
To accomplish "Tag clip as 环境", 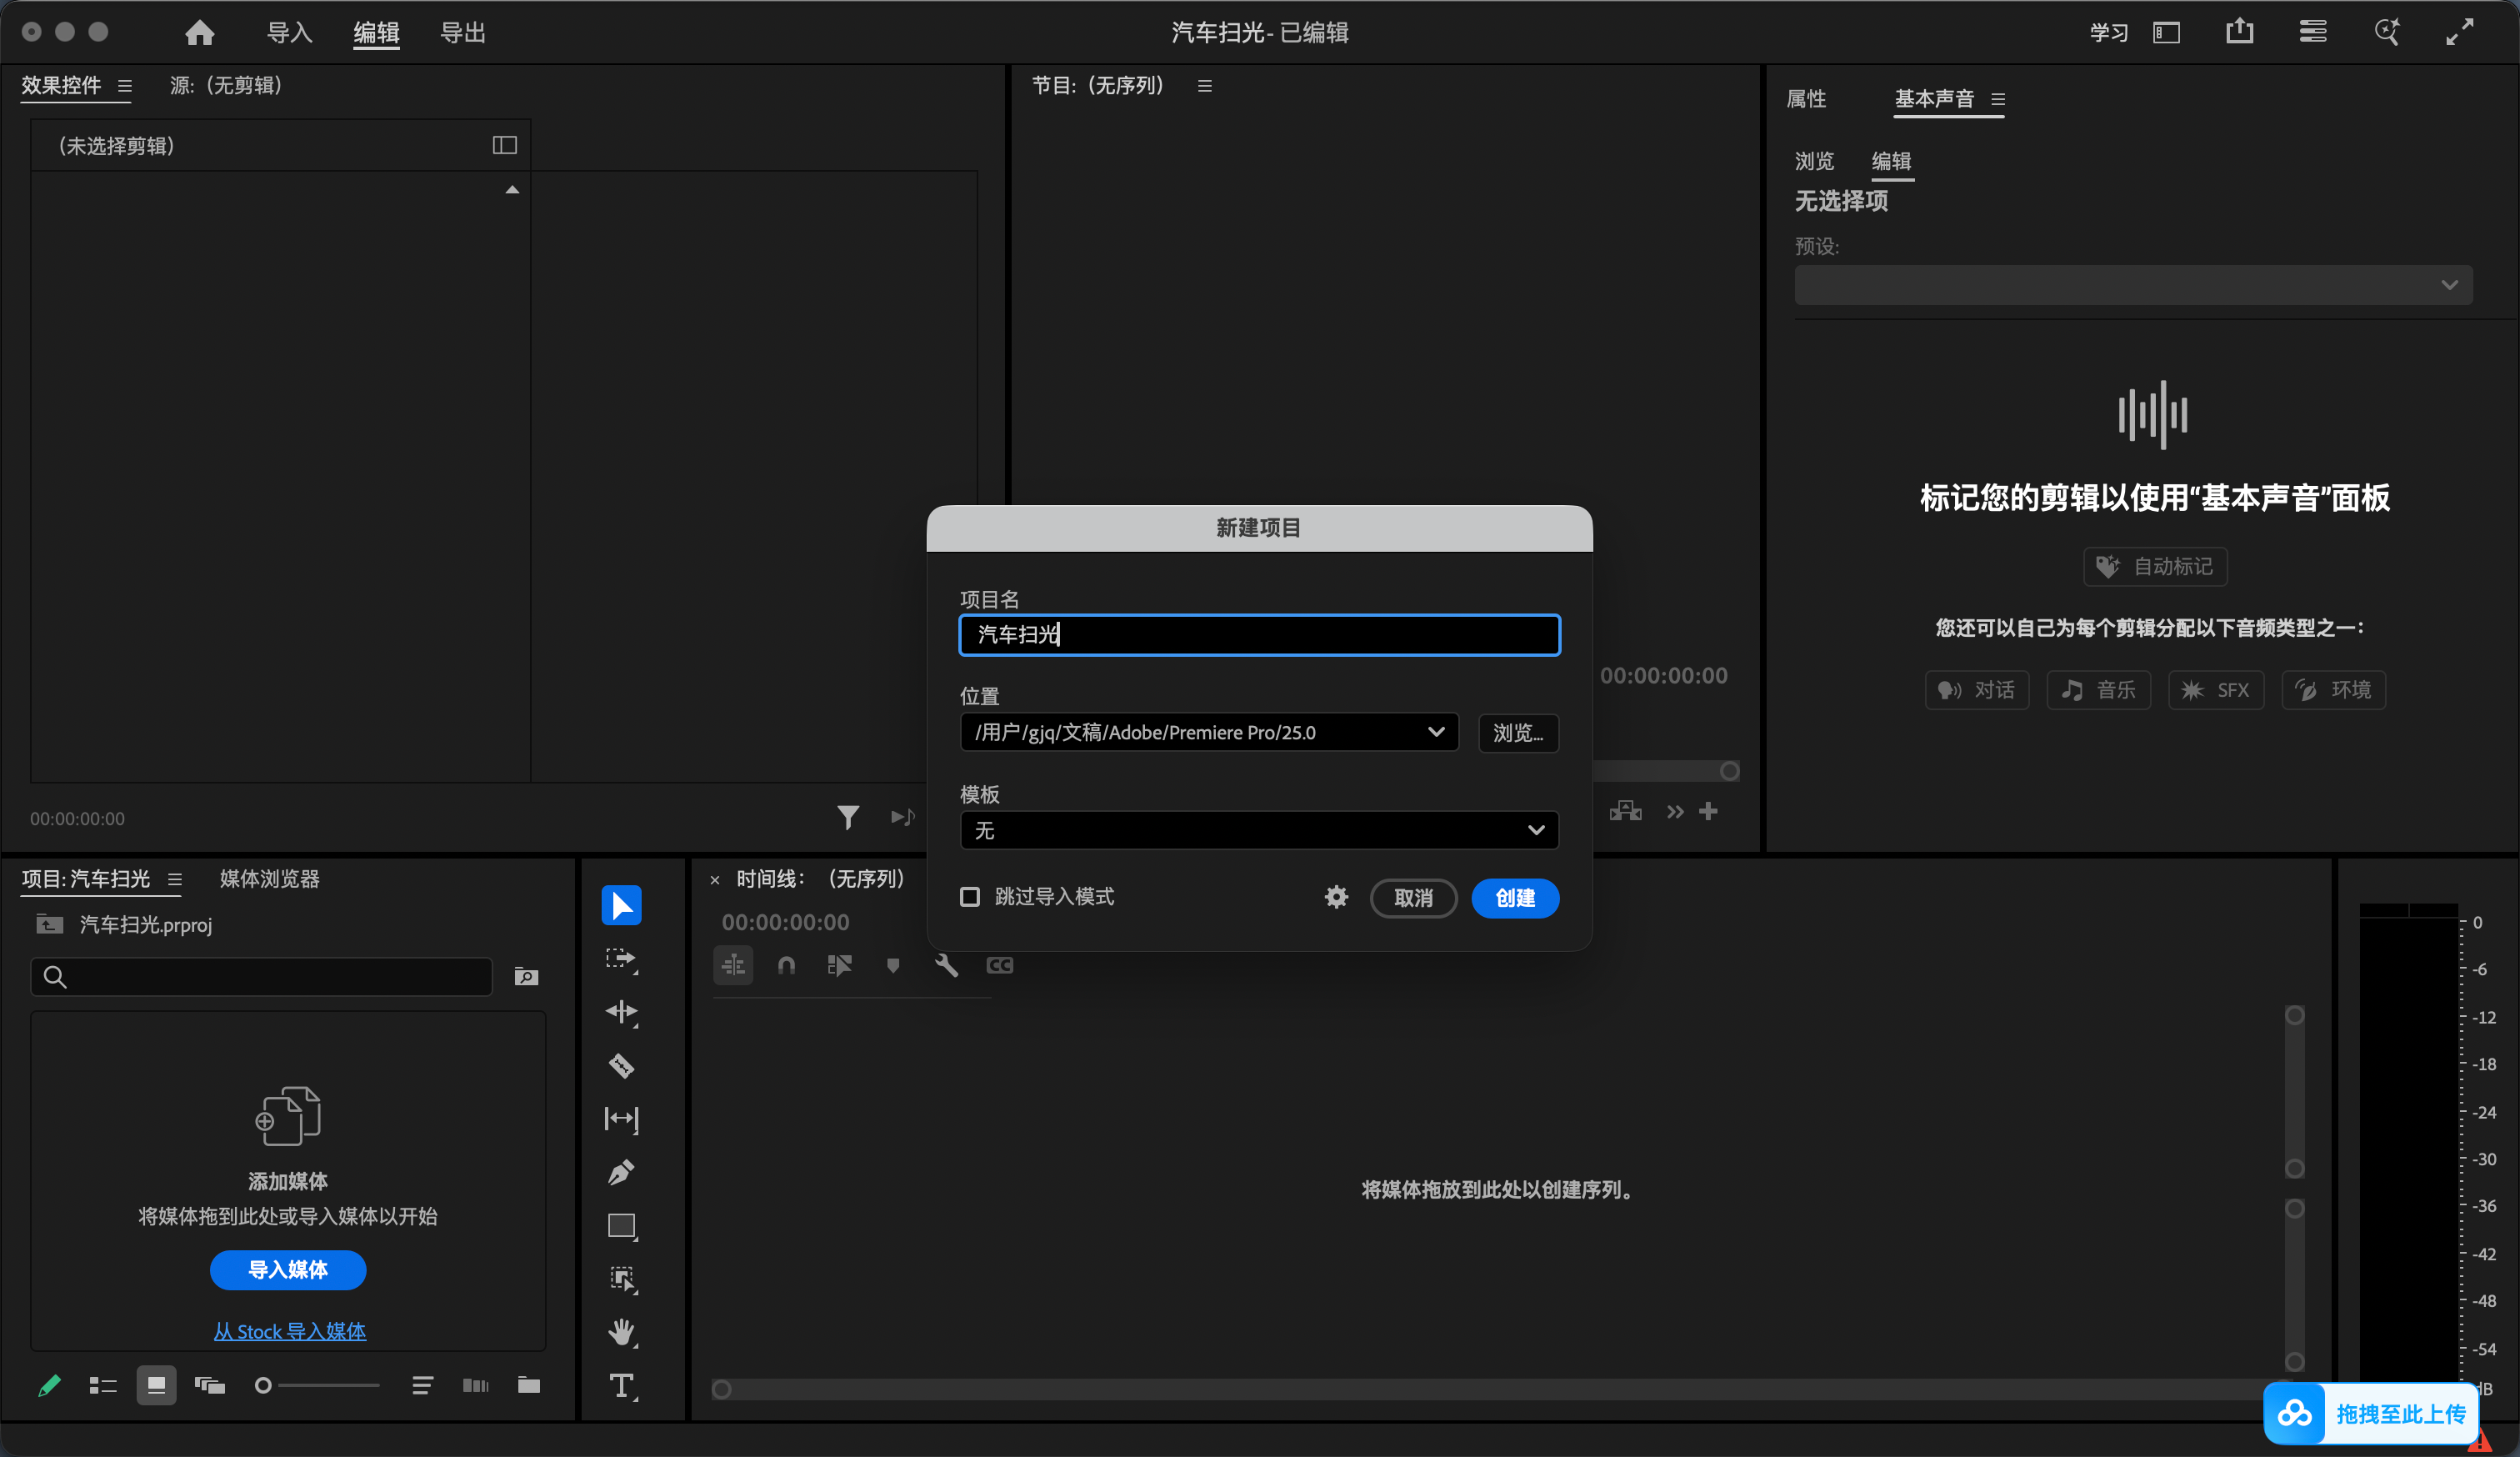I will pos(2334,690).
